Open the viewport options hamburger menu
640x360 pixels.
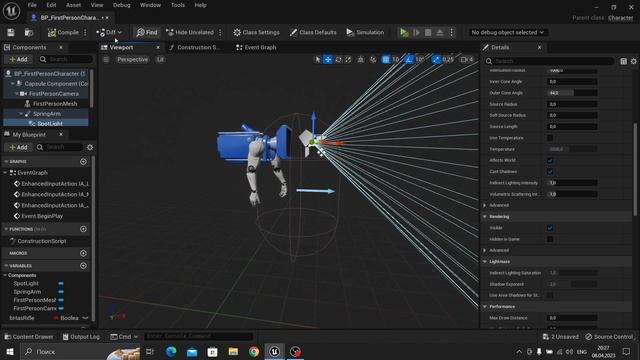tap(106, 60)
